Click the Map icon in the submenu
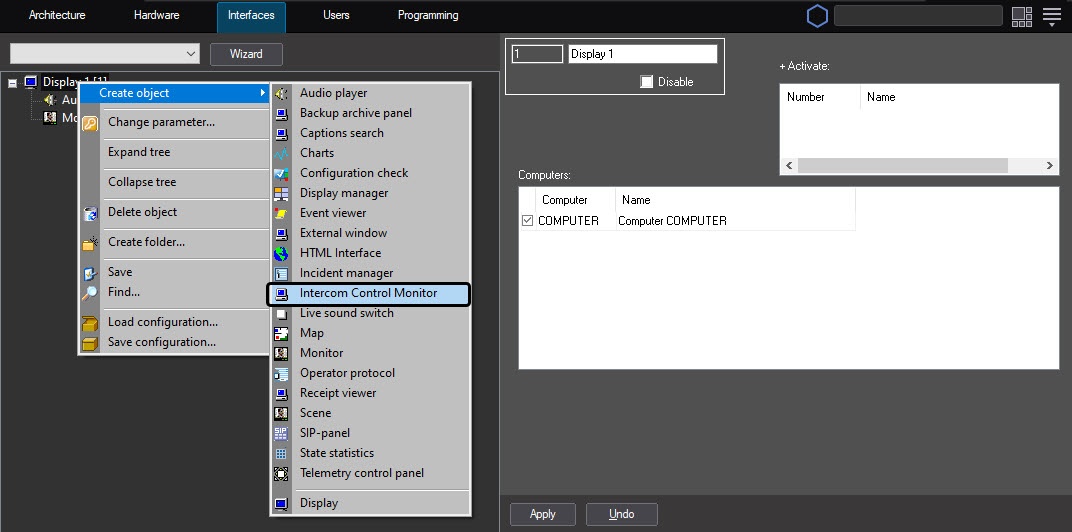Screen dimensions: 1072x532 [x=281, y=333]
